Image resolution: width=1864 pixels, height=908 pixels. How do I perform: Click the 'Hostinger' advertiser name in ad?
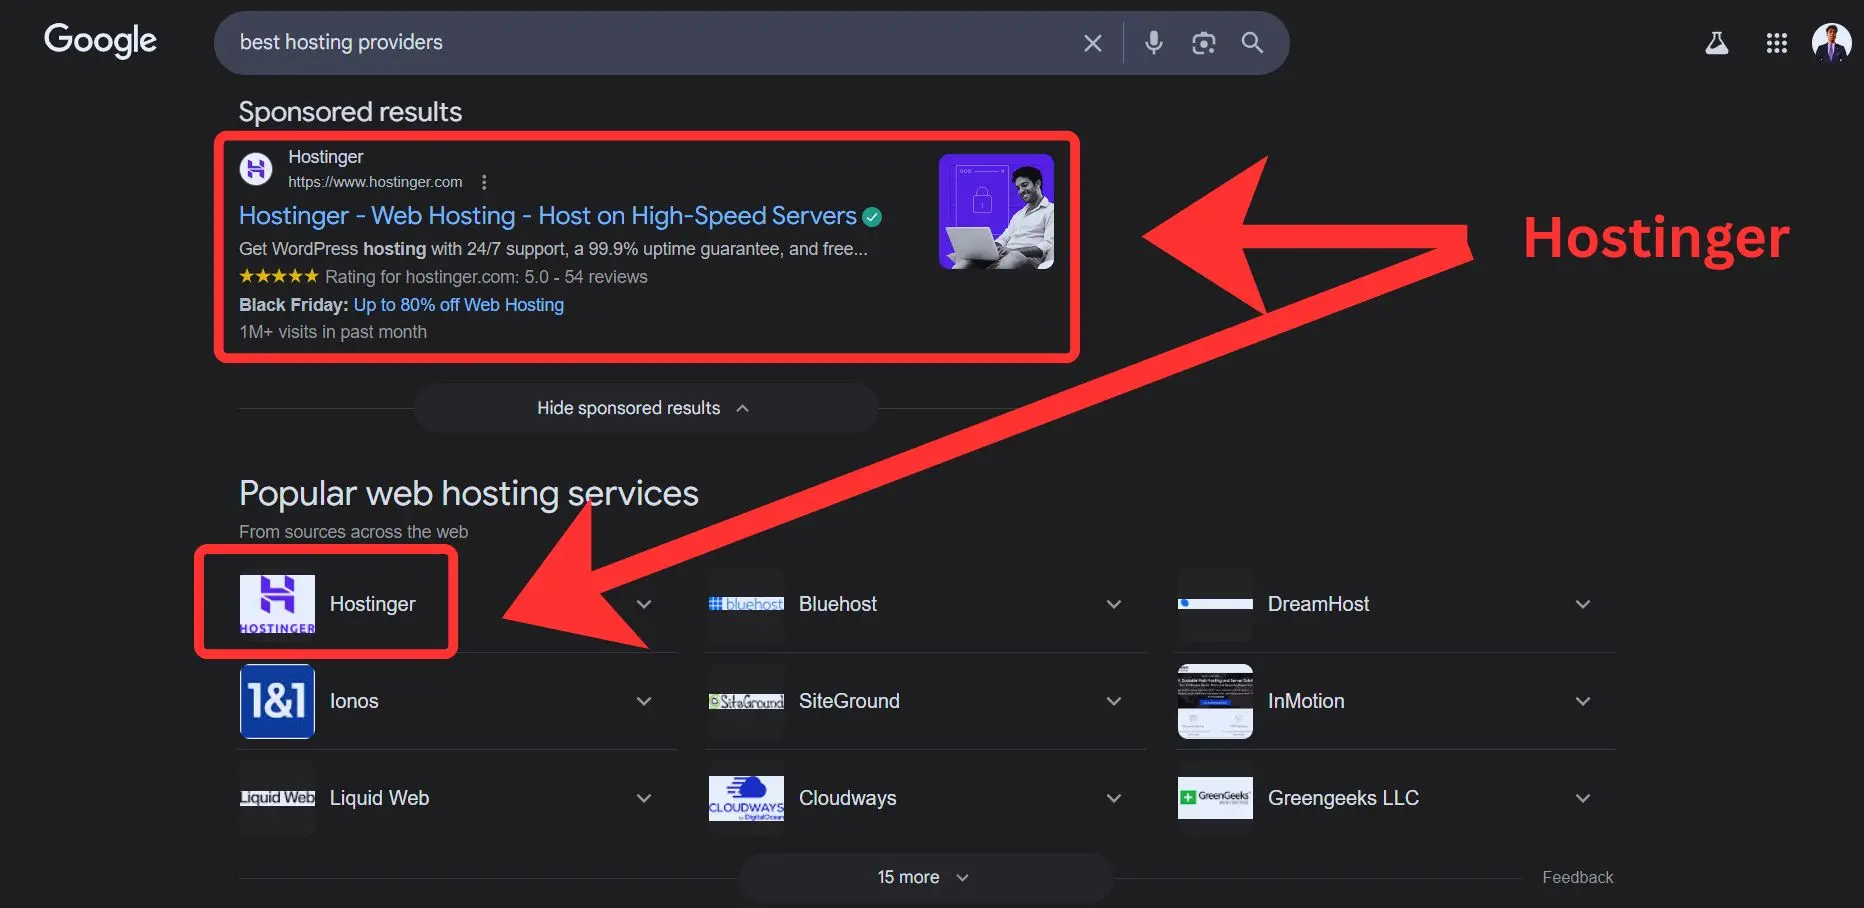pyautogui.click(x=325, y=157)
